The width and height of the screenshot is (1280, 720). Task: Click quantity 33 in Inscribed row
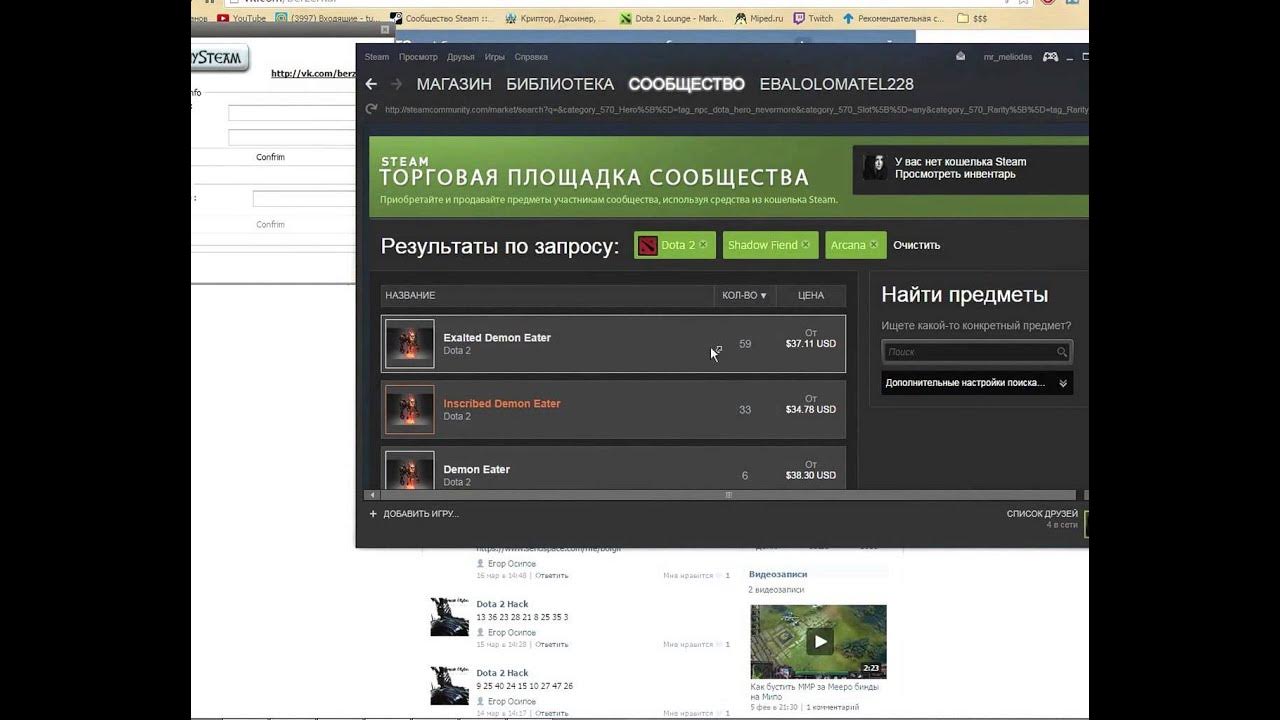pos(745,410)
